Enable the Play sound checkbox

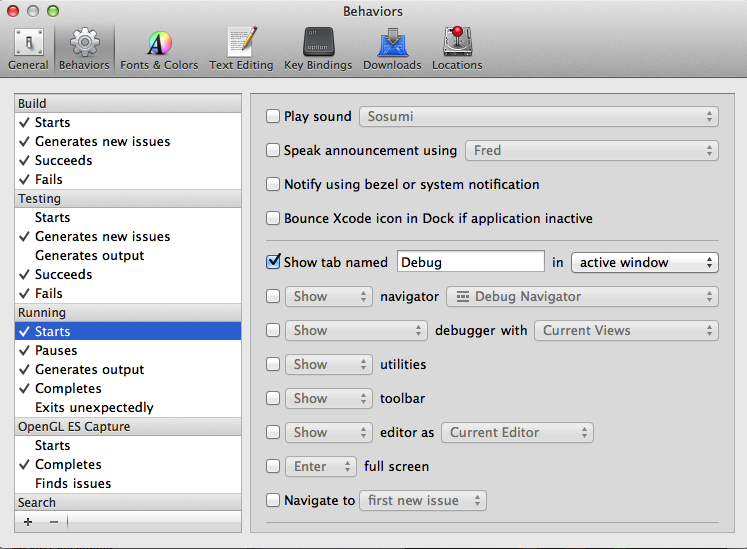273,117
